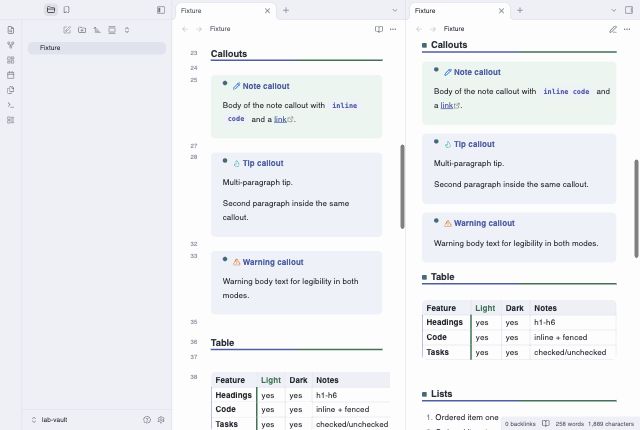Click the right pane vertical scrollbar

point(636,208)
